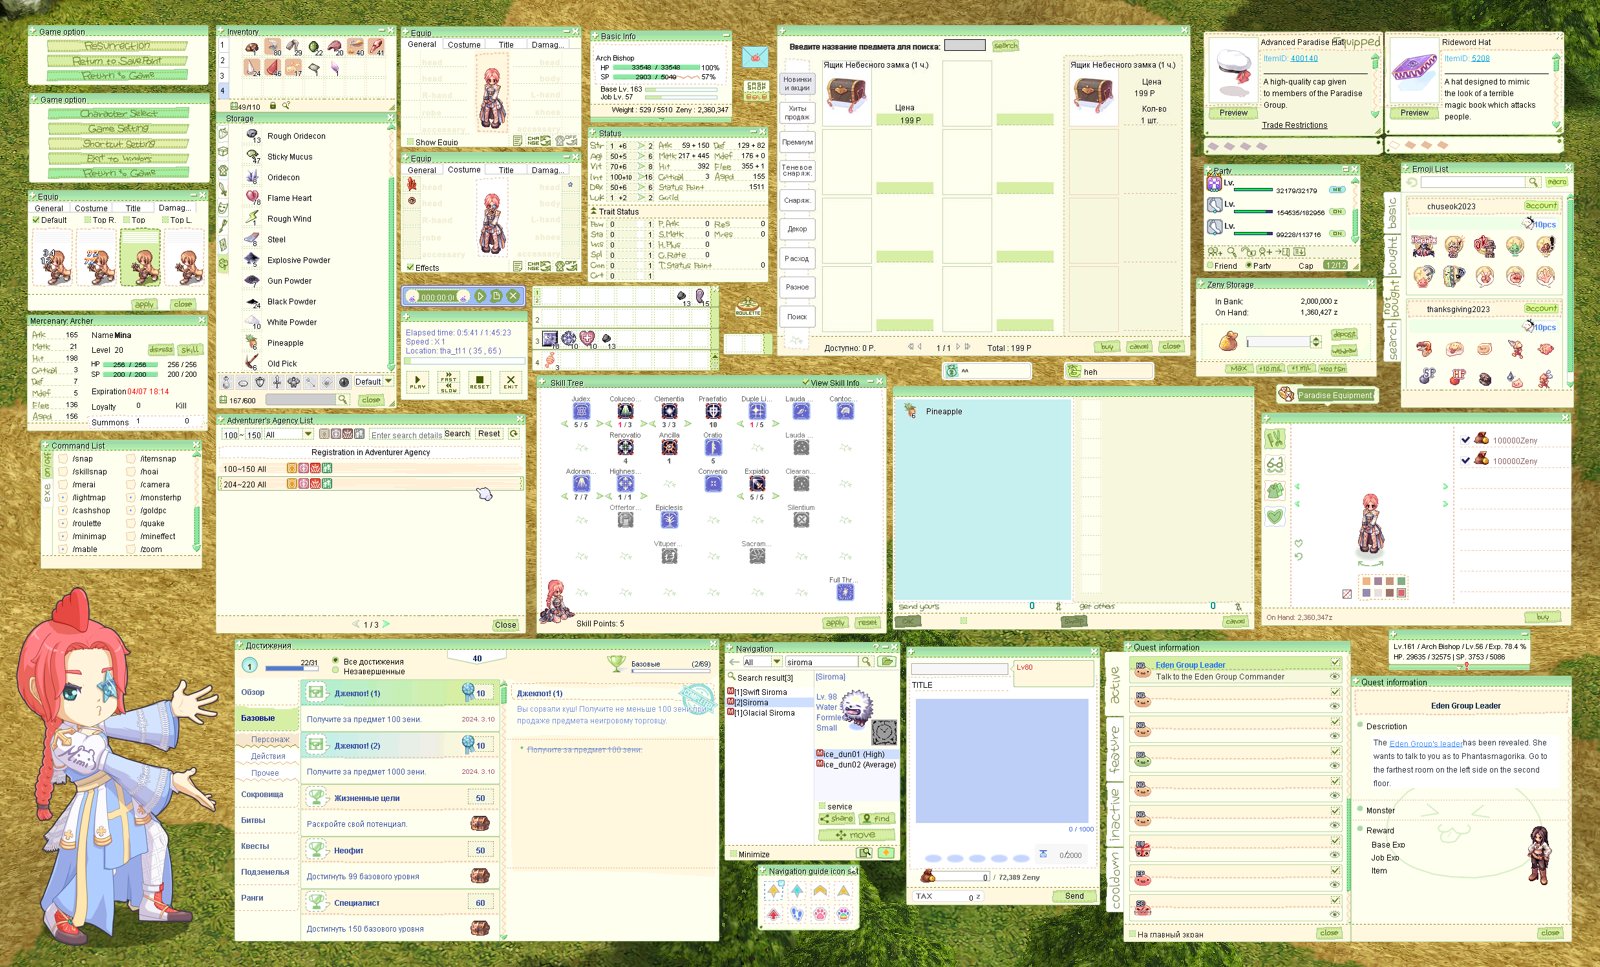Image resolution: width=1600 pixels, height=967 pixels.
Task: Select the Epiclesis skill icon
Action: click(669, 520)
